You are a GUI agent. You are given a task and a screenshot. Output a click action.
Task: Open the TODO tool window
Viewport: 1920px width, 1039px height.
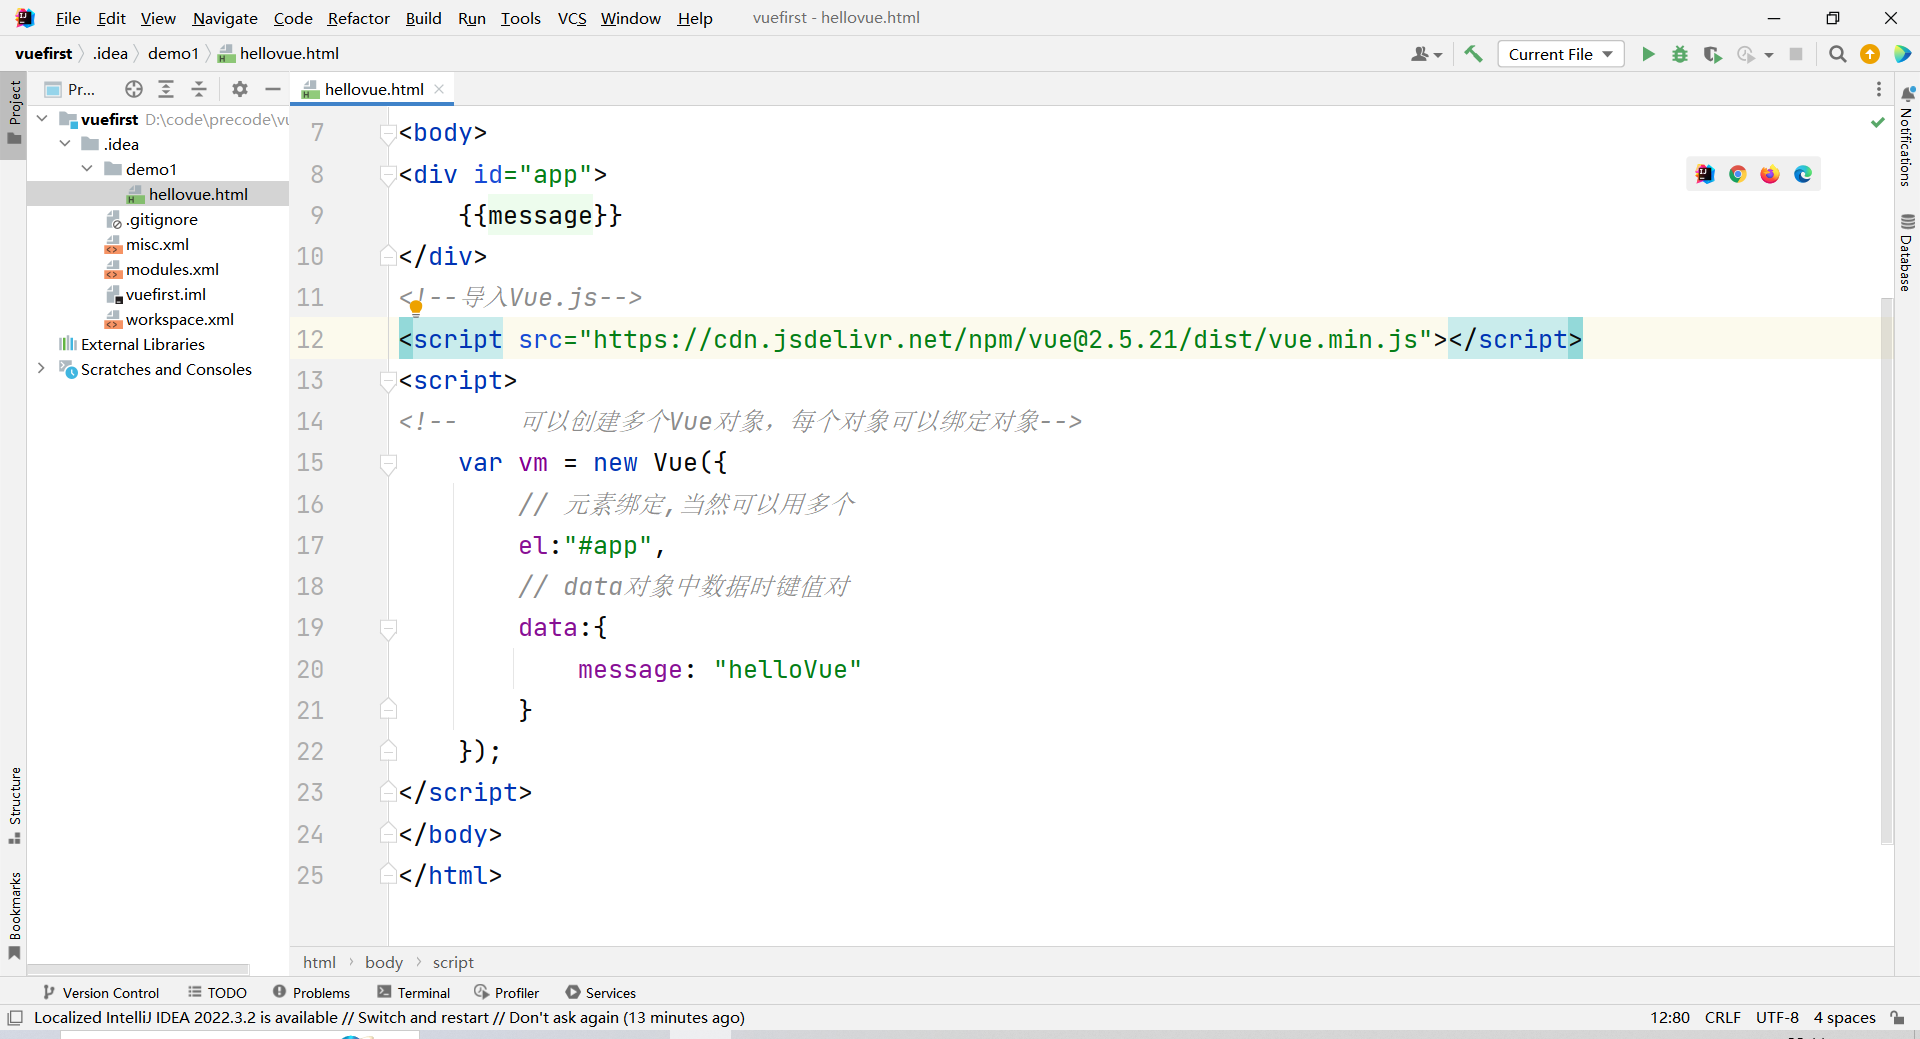pyautogui.click(x=217, y=992)
